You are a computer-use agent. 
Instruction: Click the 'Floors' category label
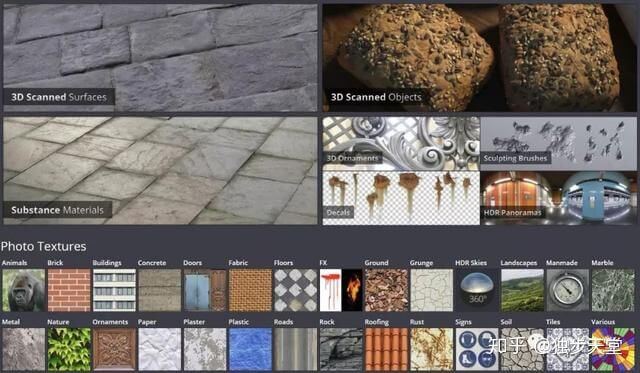coord(283,263)
